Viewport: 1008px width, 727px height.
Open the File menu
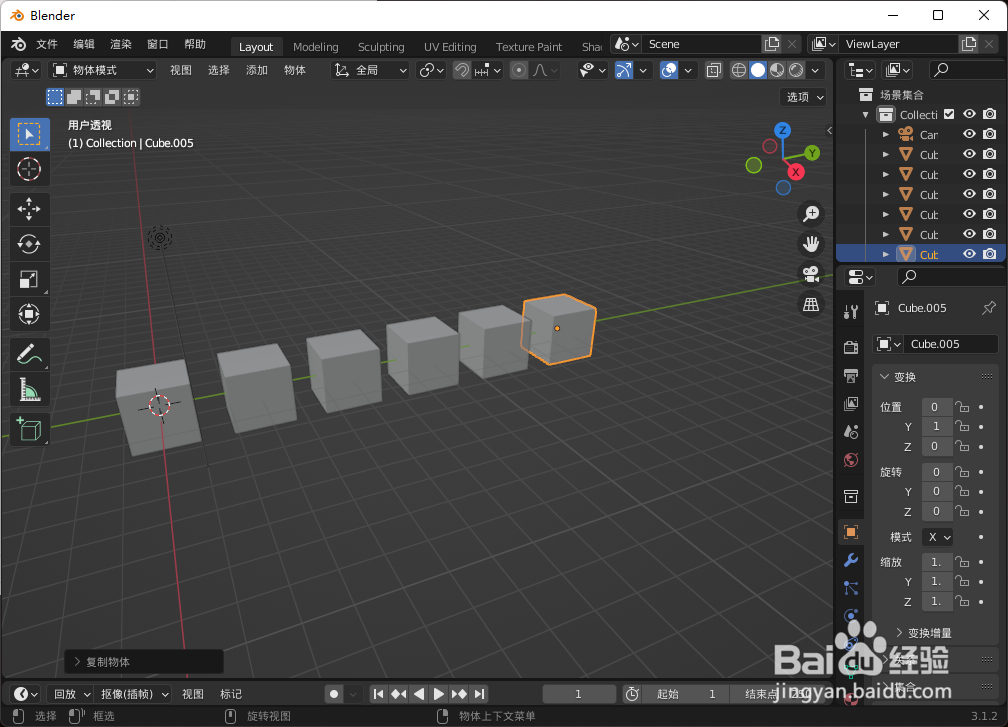47,44
